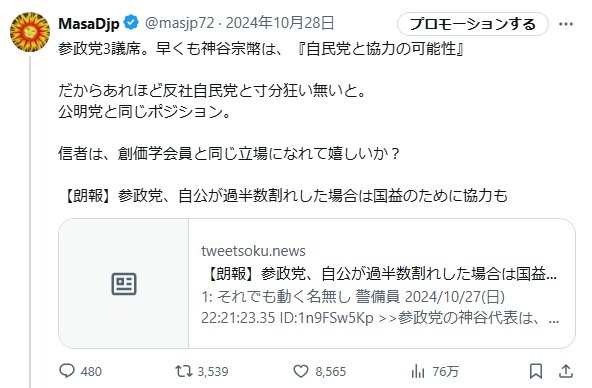
Task: Click the blue verified badge icon
Action: tap(131, 23)
